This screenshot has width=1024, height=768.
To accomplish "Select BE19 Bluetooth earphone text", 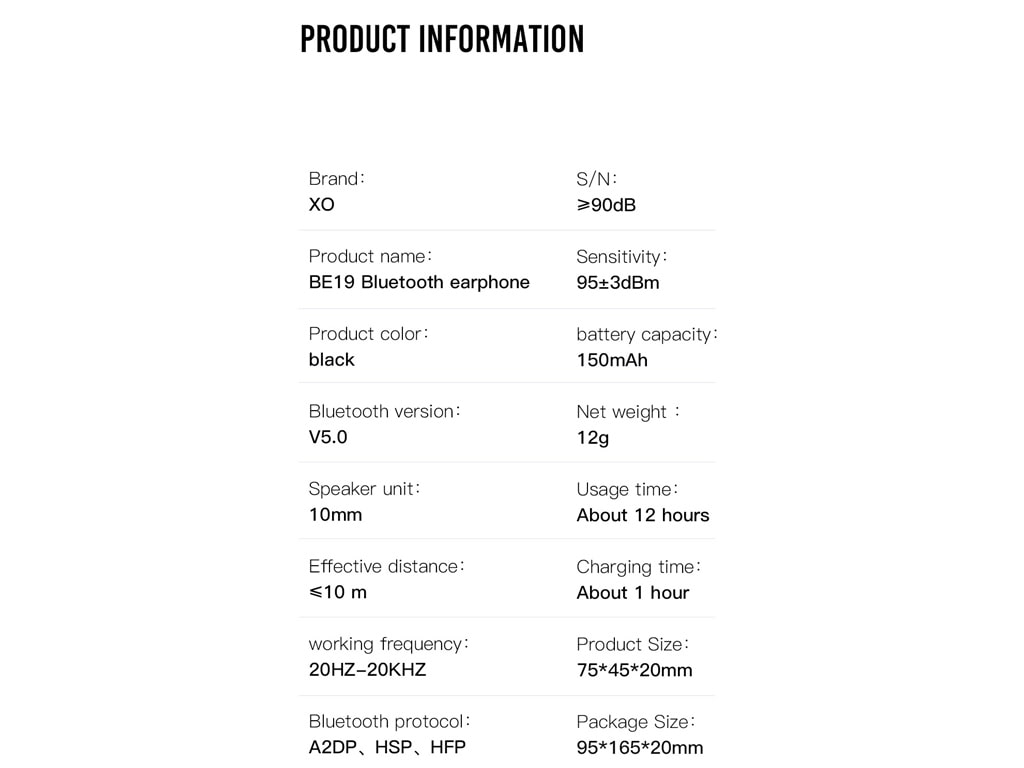I will [419, 282].
